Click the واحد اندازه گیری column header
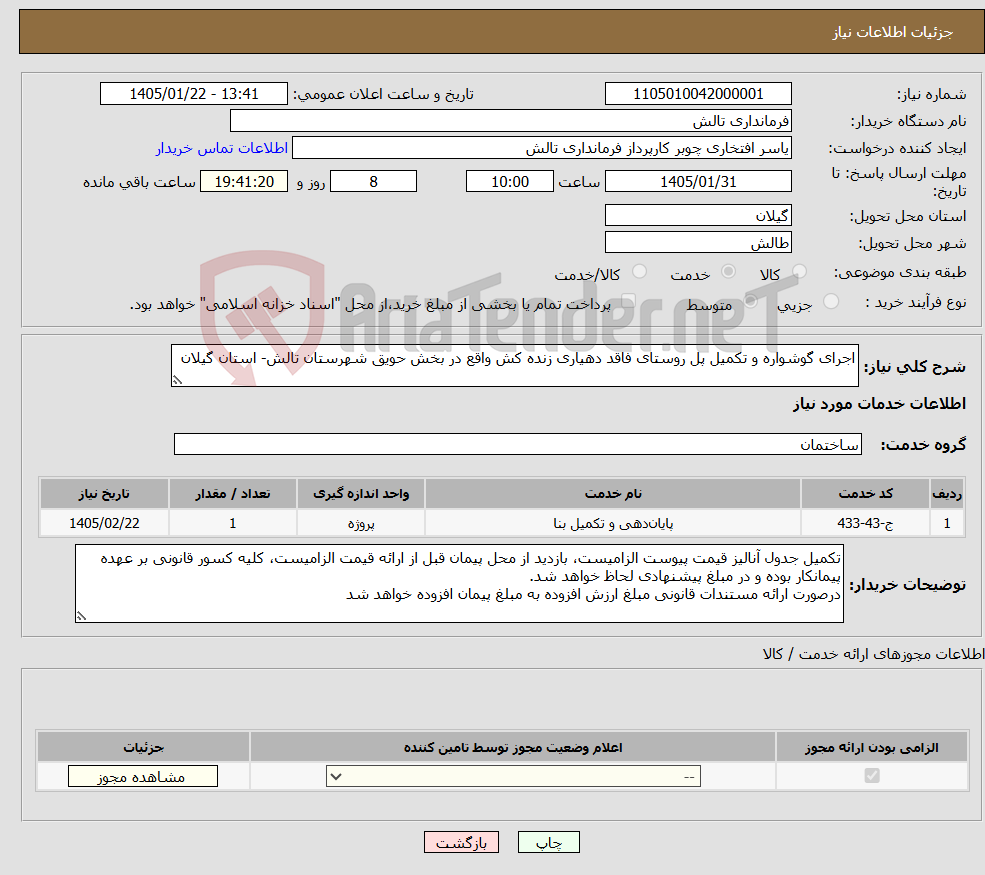985x875 pixels. [361, 494]
